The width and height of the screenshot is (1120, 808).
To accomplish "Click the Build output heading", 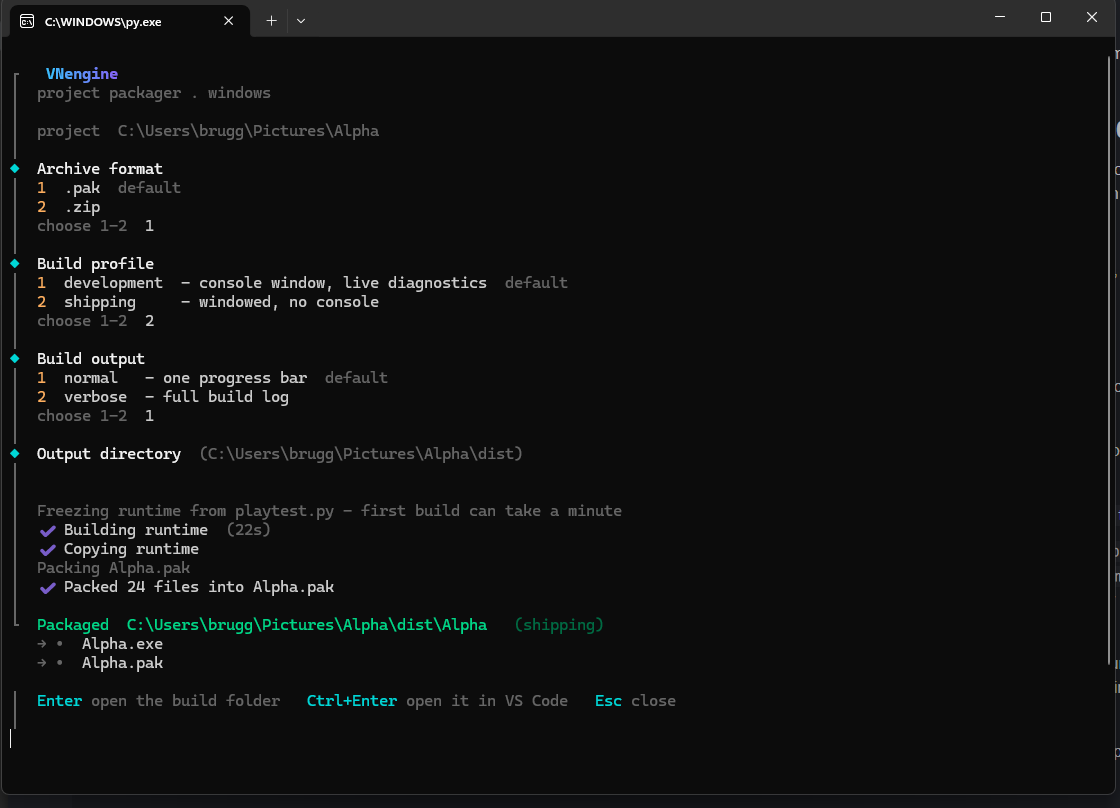I will pyautogui.click(x=91, y=359).
